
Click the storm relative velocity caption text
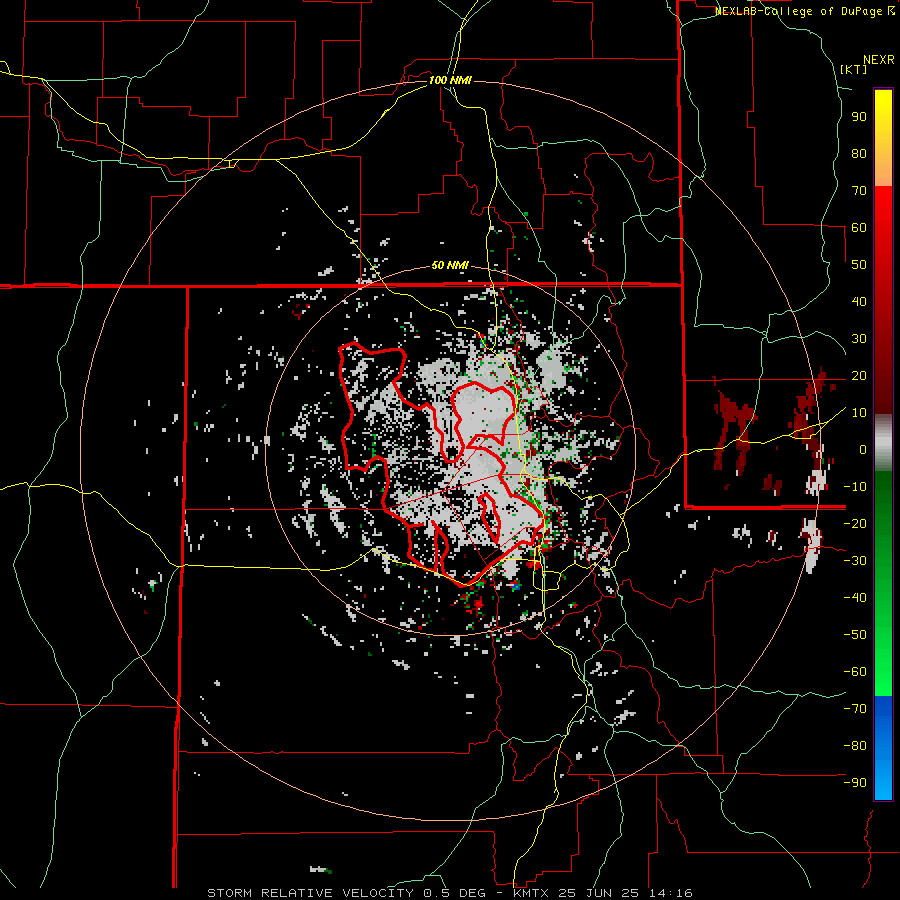coord(450,893)
